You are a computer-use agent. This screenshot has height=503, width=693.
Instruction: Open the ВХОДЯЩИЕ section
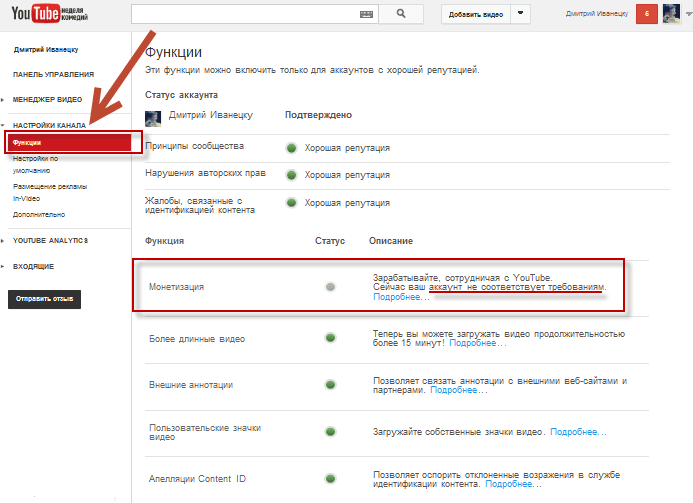coord(33,267)
